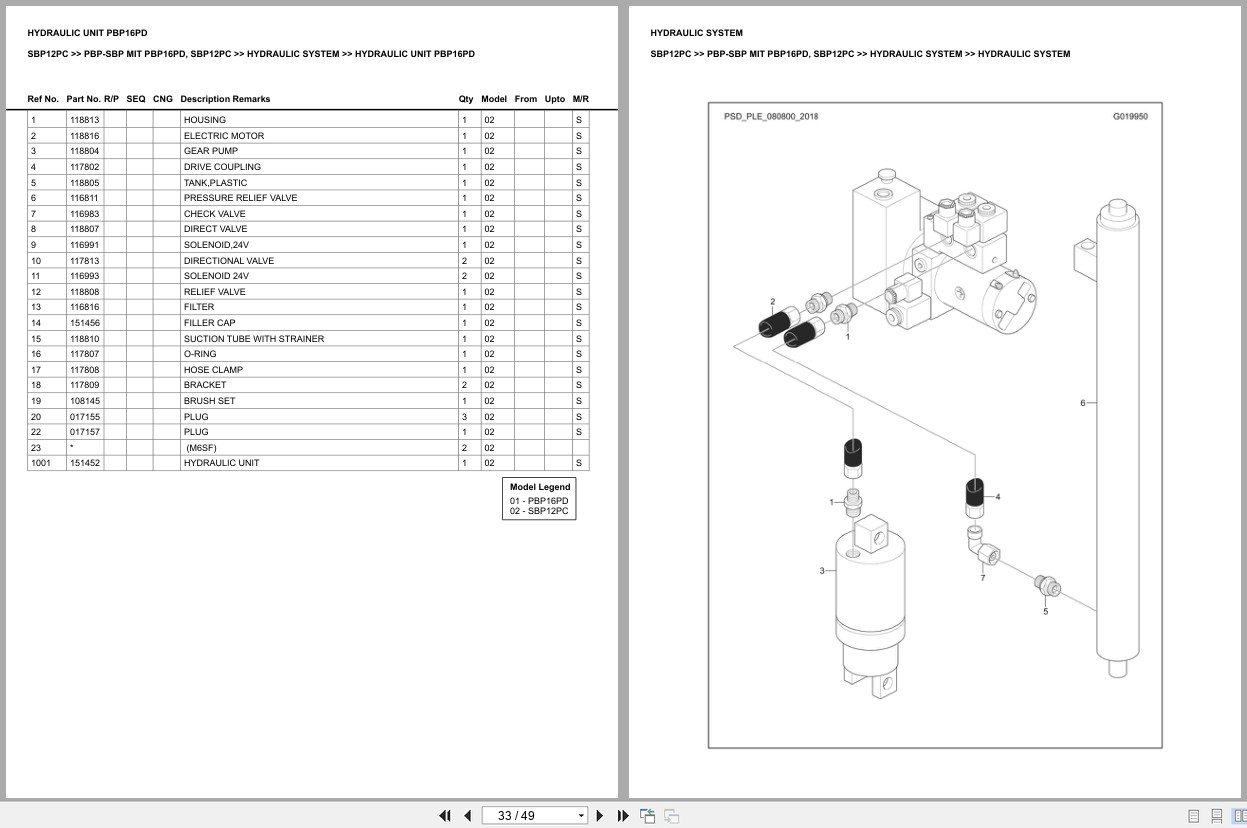
Task: Click HYDRAULIC UNIT description in row 1001
Action: (x=221, y=463)
